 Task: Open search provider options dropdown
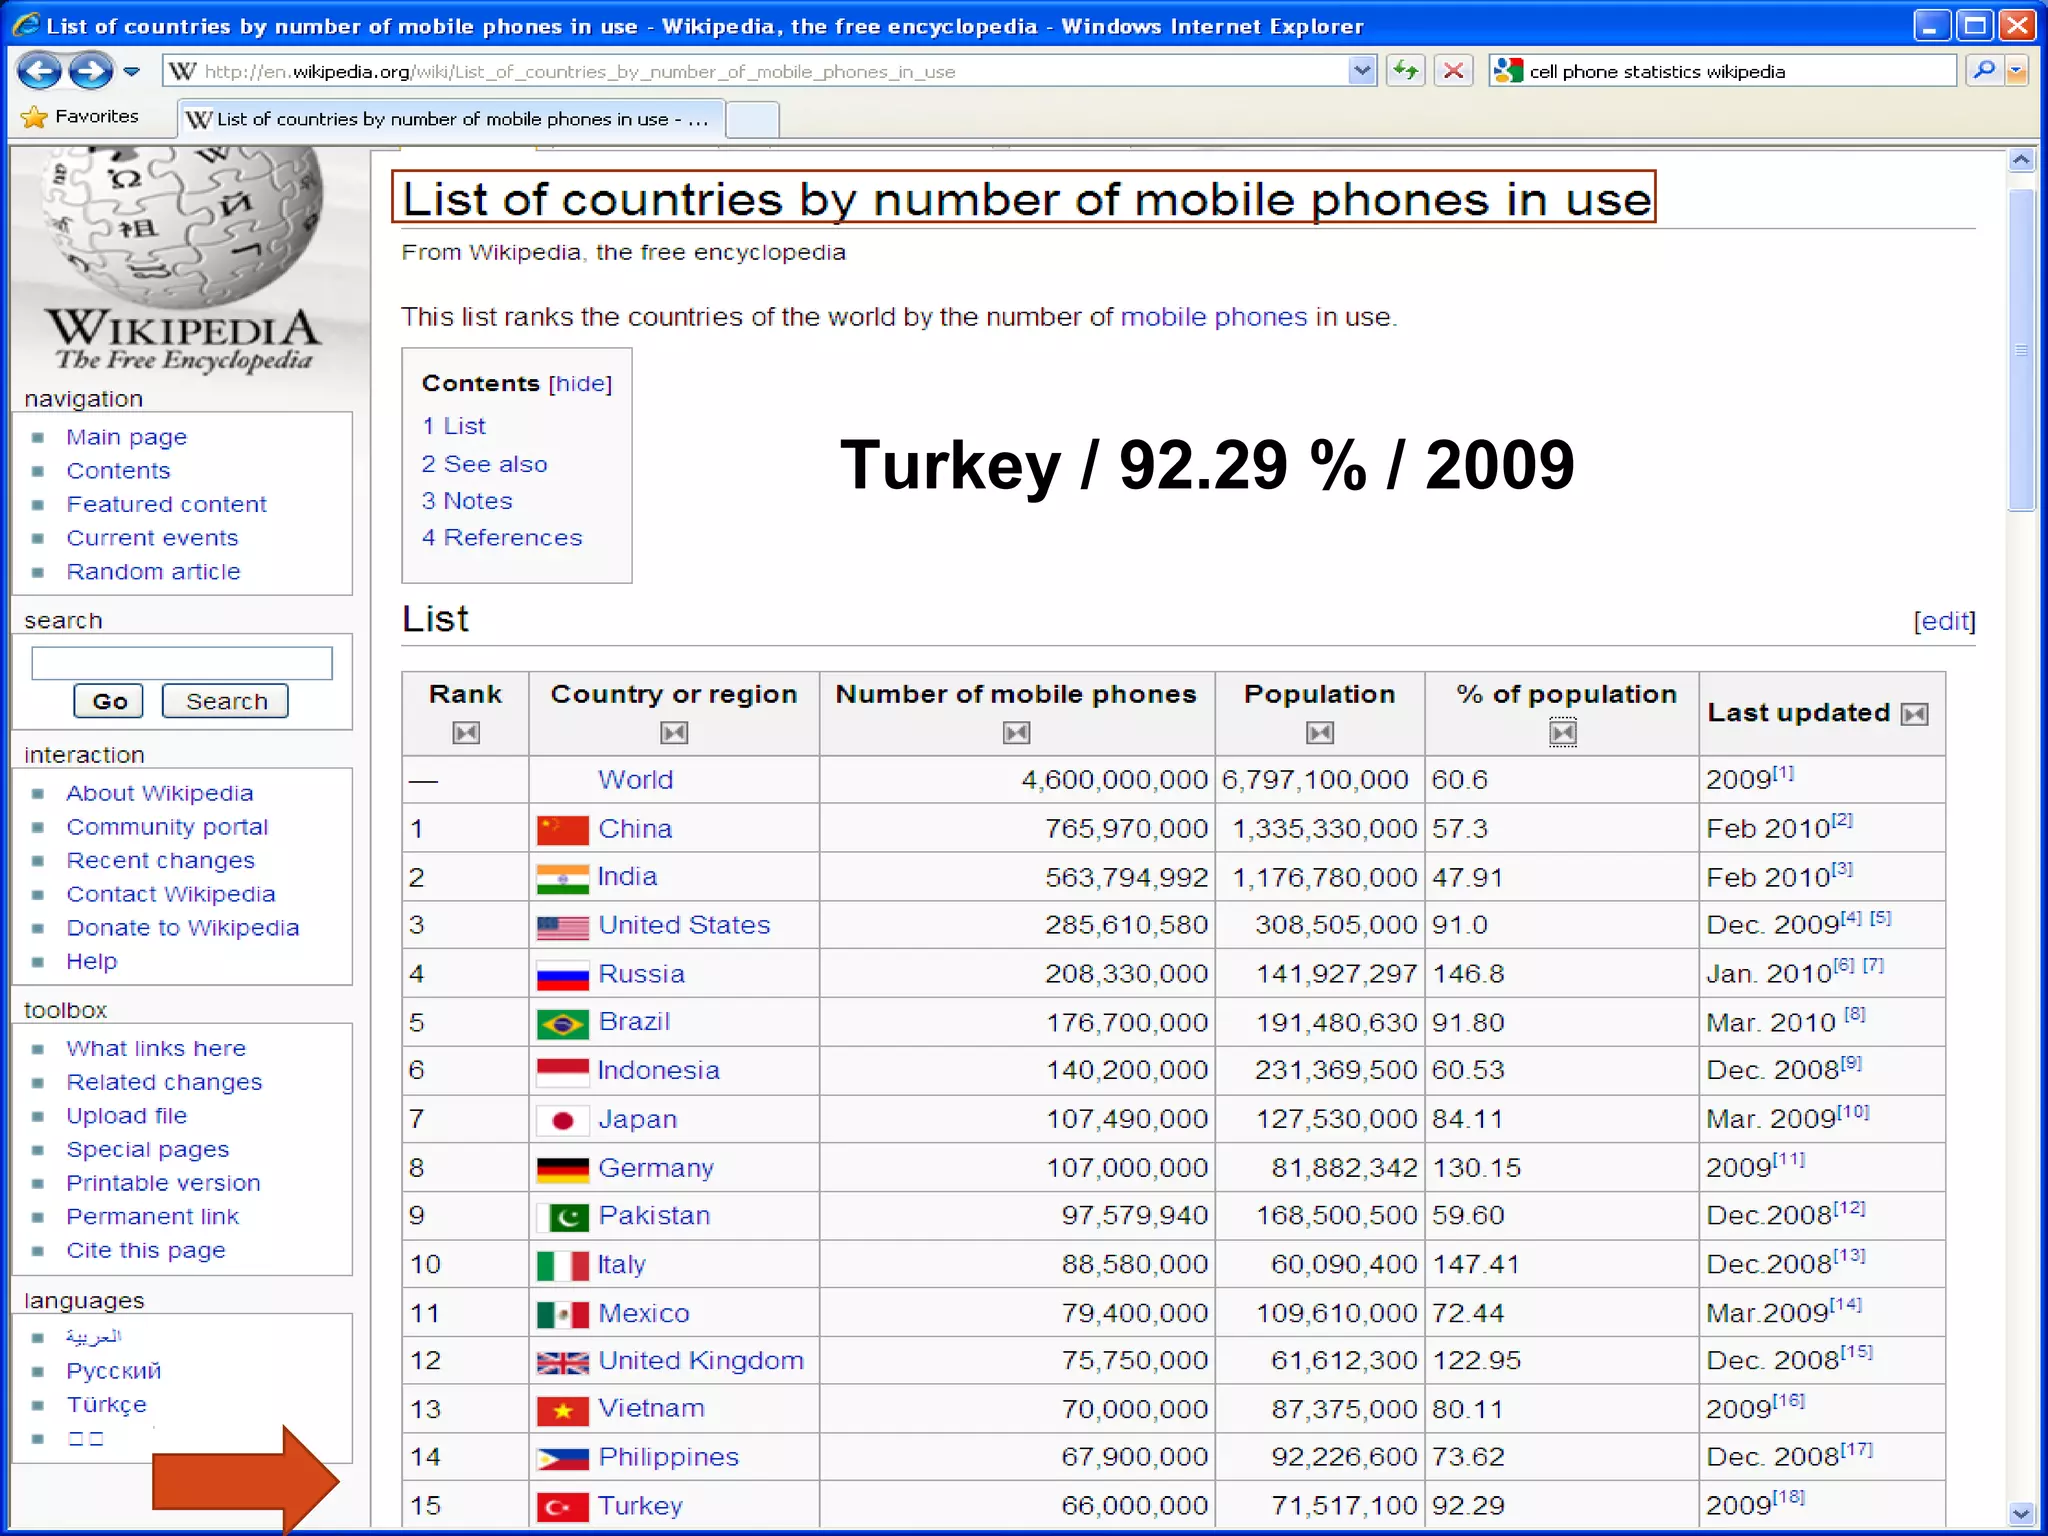(2017, 71)
